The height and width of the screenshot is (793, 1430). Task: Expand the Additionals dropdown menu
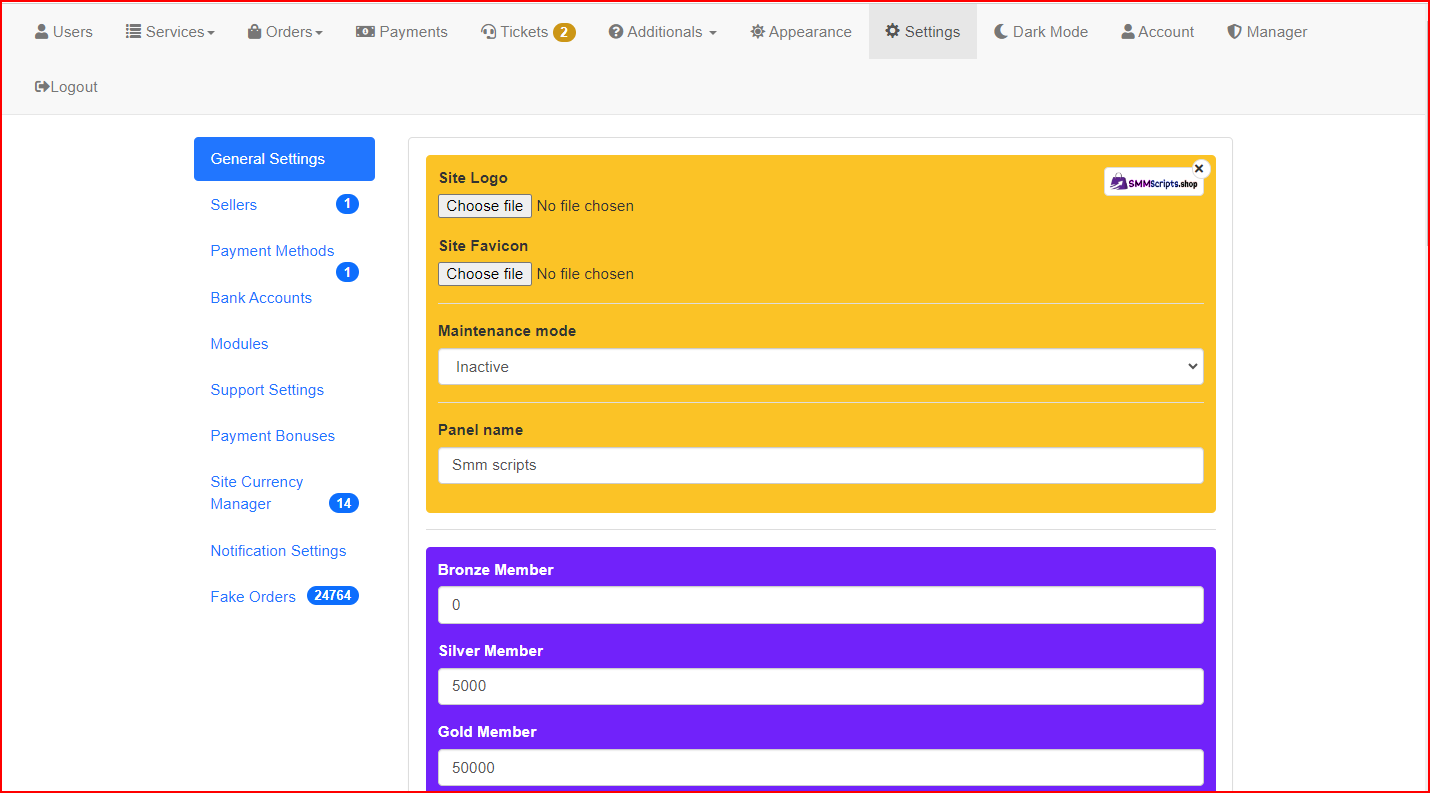click(x=662, y=32)
